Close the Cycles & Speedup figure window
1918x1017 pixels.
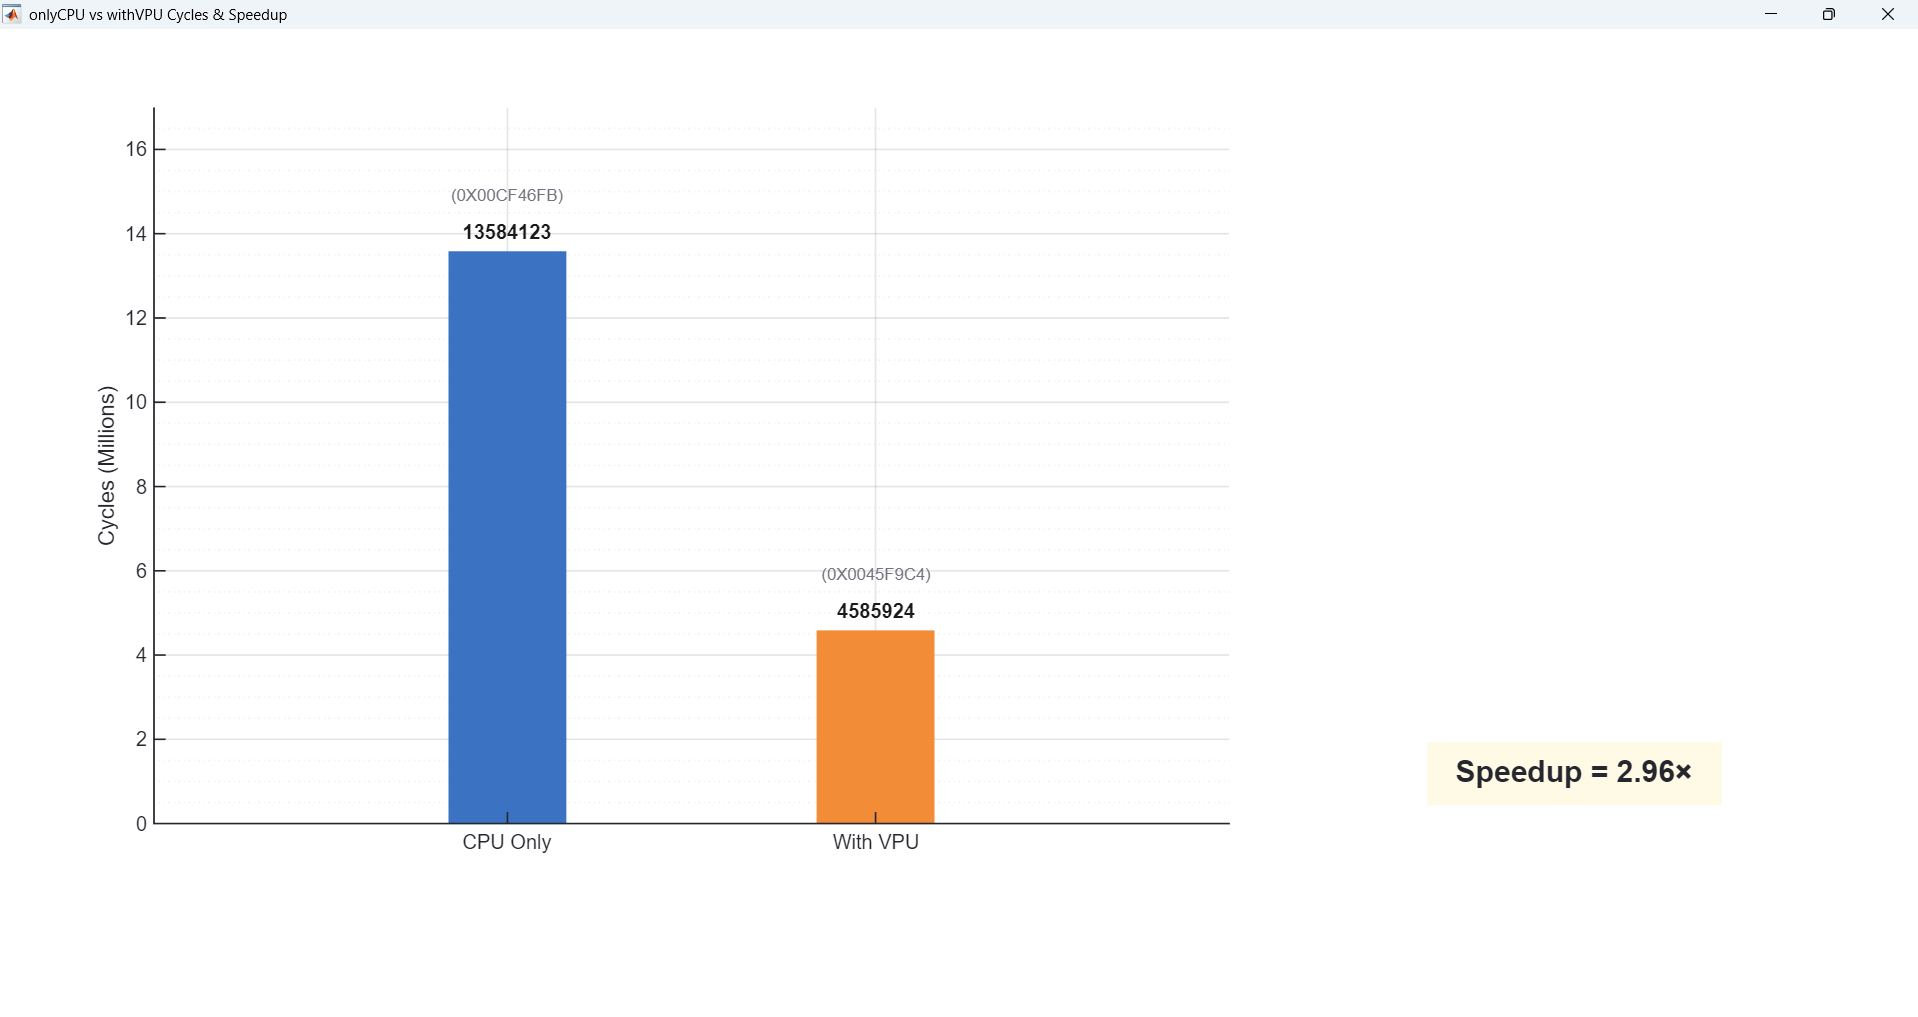[1887, 14]
